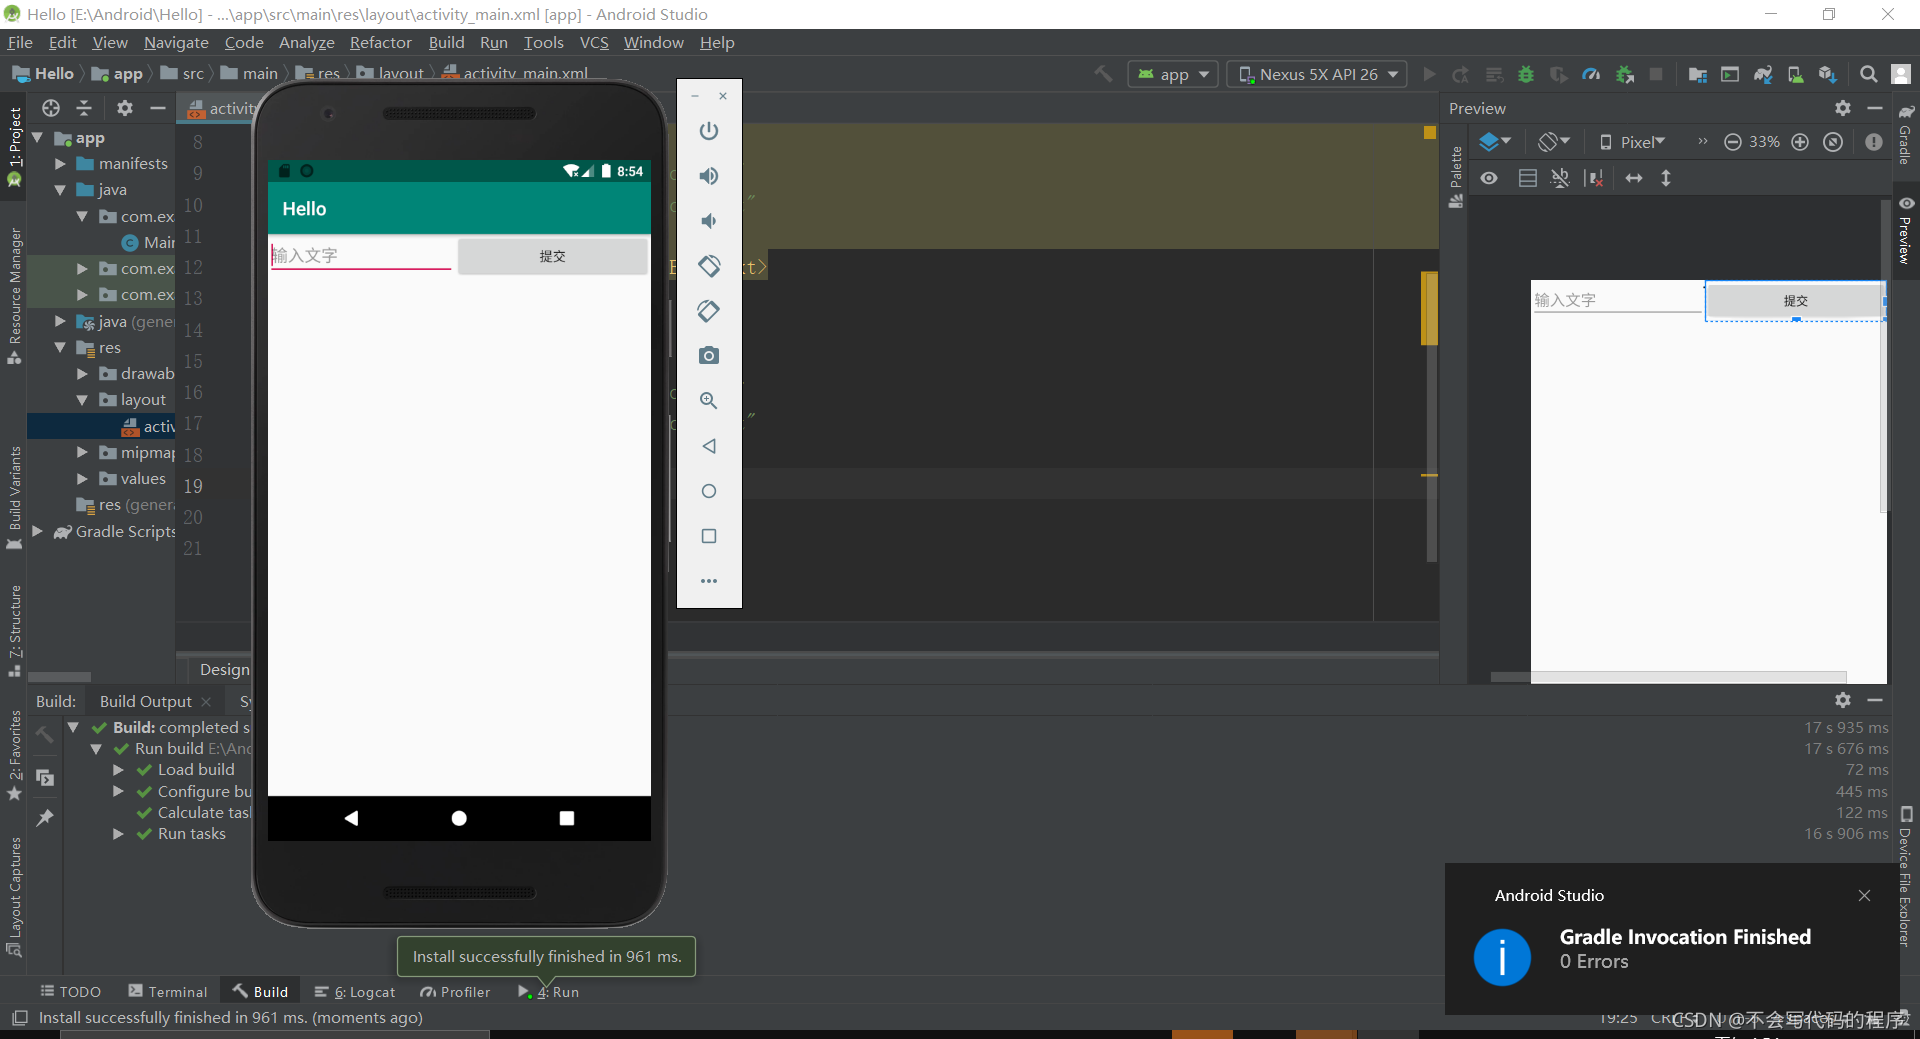The width and height of the screenshot is (1920, 1039).
Task: Toggle the Design tab in layout editor
Action: click(225, 669)
